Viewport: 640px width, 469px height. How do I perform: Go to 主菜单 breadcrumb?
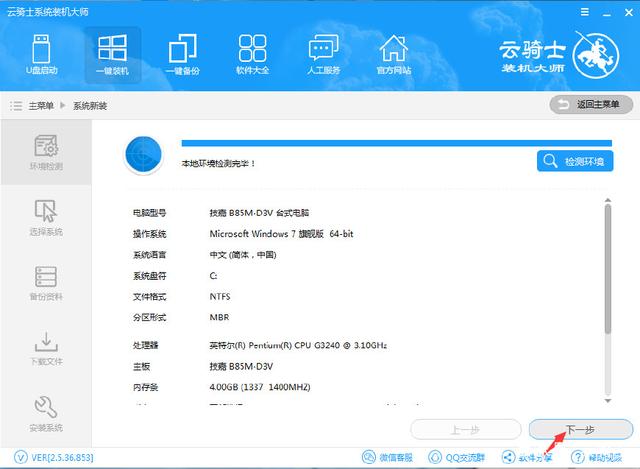point(41,106)
